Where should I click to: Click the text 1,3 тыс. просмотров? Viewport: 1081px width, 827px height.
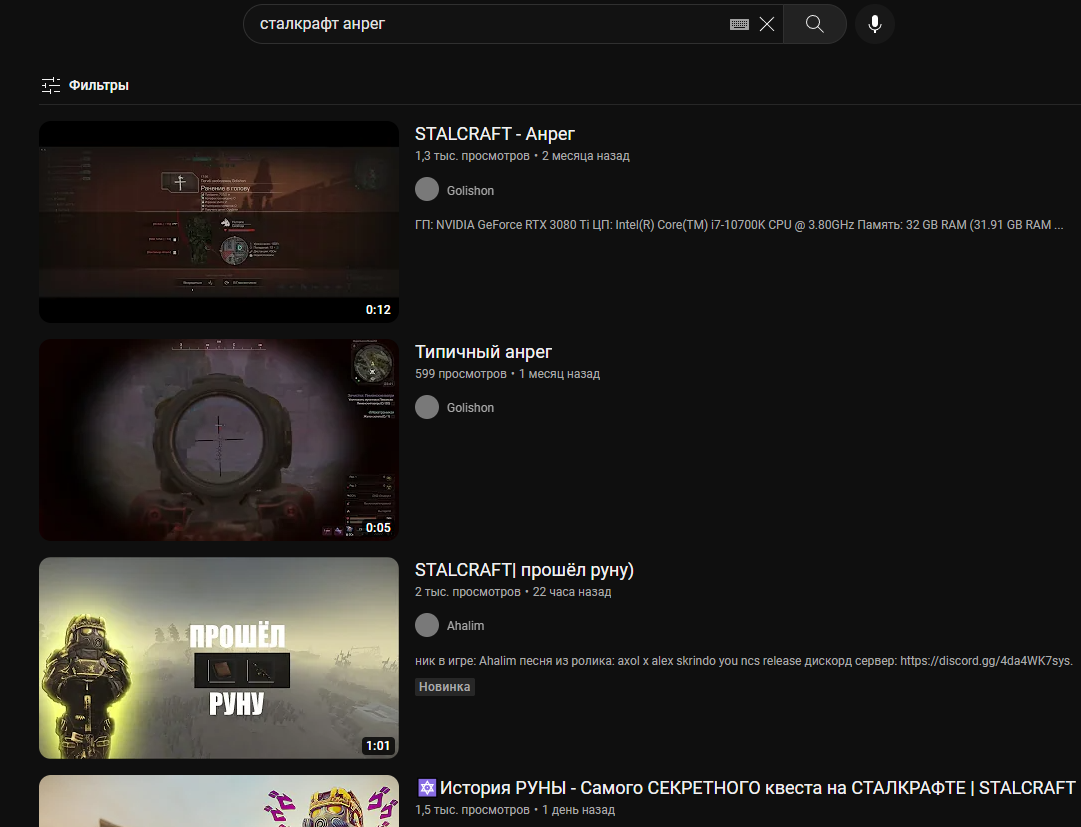point(472,156)
